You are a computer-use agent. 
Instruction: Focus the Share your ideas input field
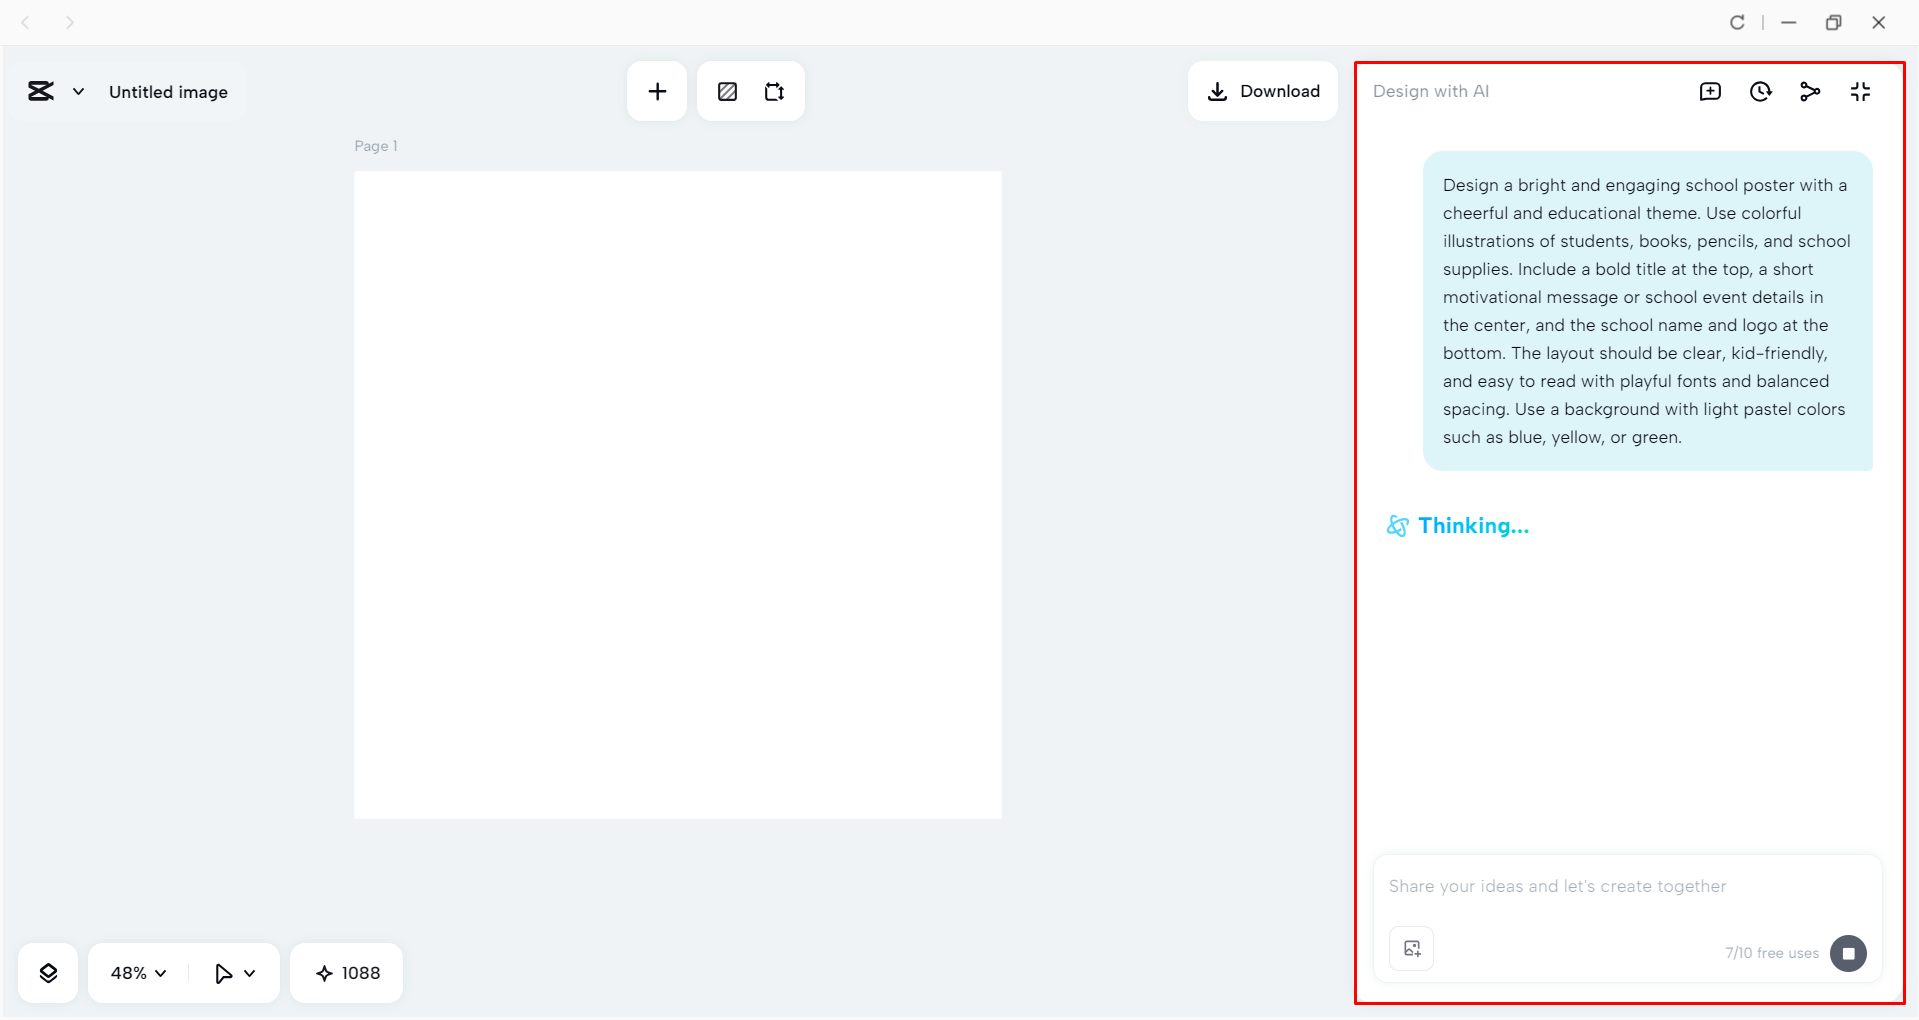1628,887
